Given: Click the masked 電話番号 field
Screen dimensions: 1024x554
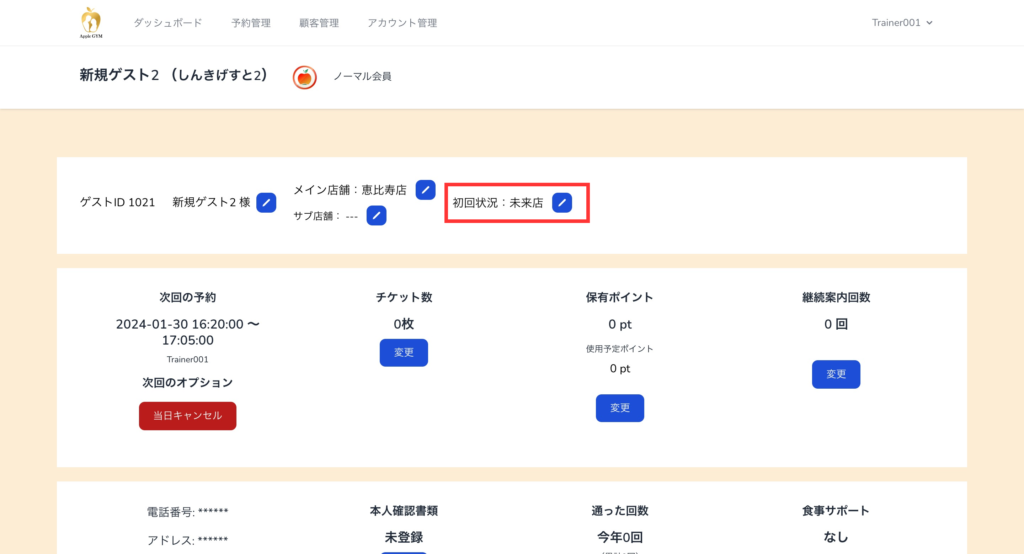Looking at the screenshot, I should pyautogui.click(x=187, y=512).
